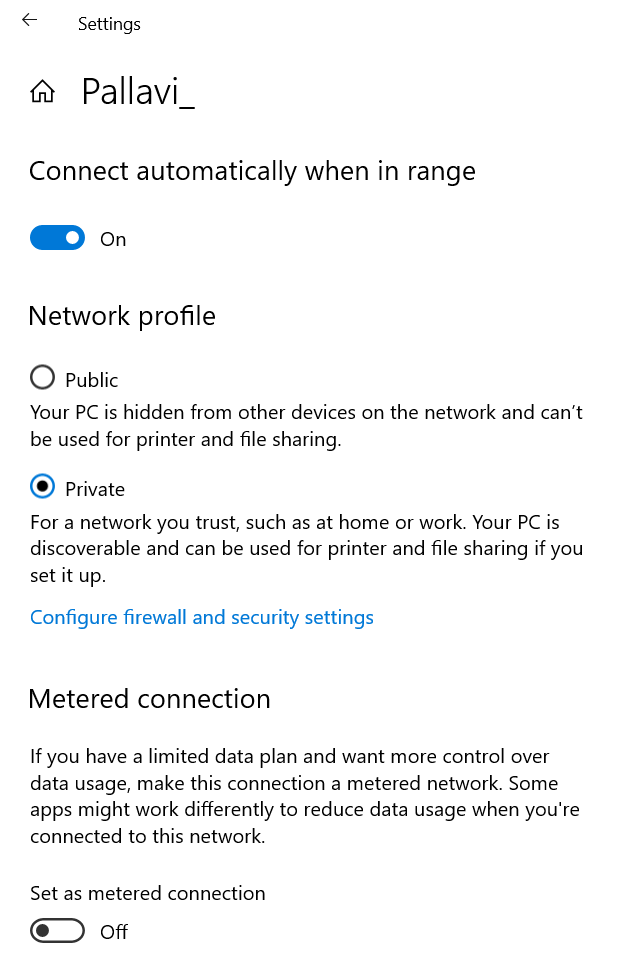
Task: Click the Public profile description text
Action: [306, 425]
